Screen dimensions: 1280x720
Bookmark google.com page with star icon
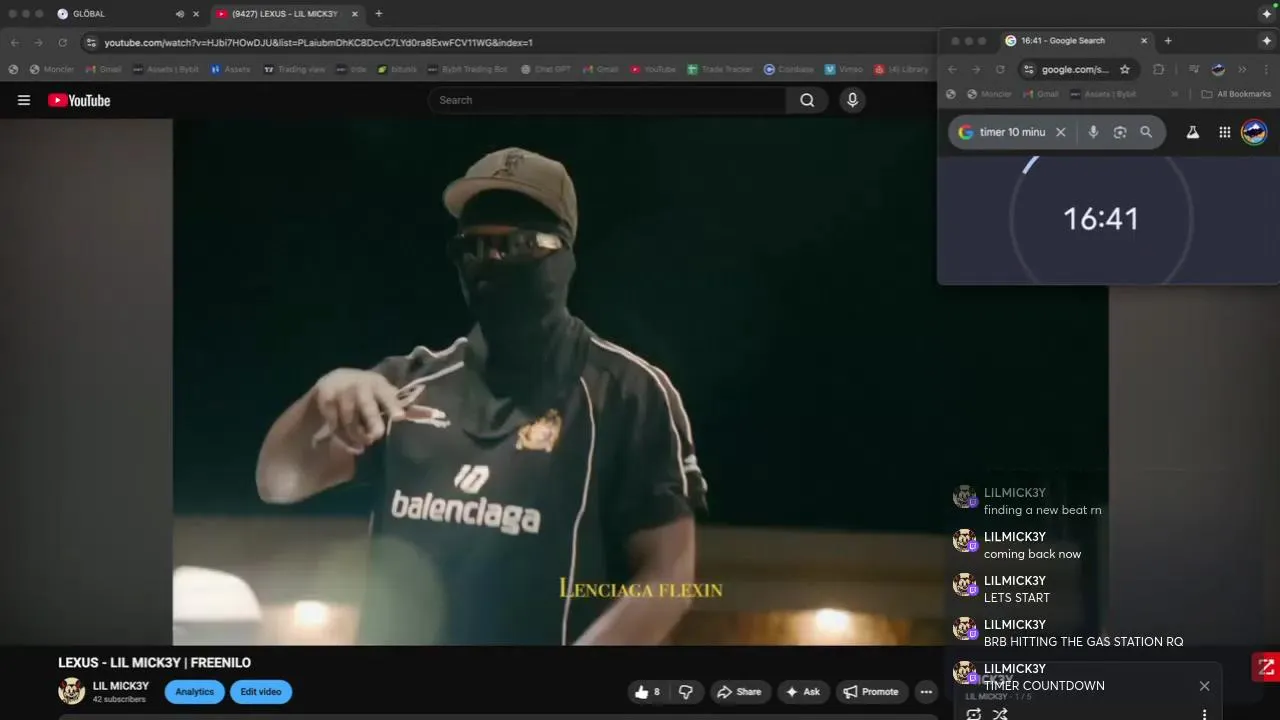tap(1125, 70)
